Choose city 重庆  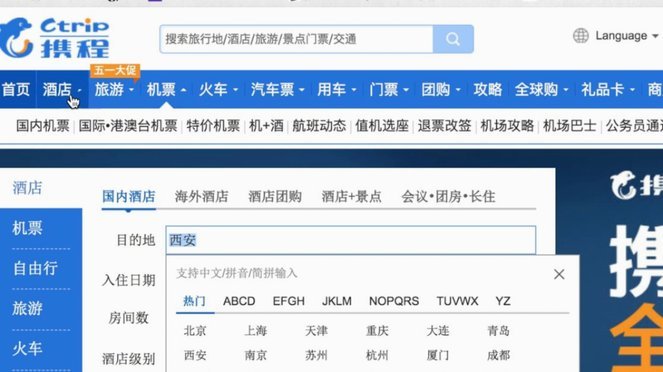(377, 331)
